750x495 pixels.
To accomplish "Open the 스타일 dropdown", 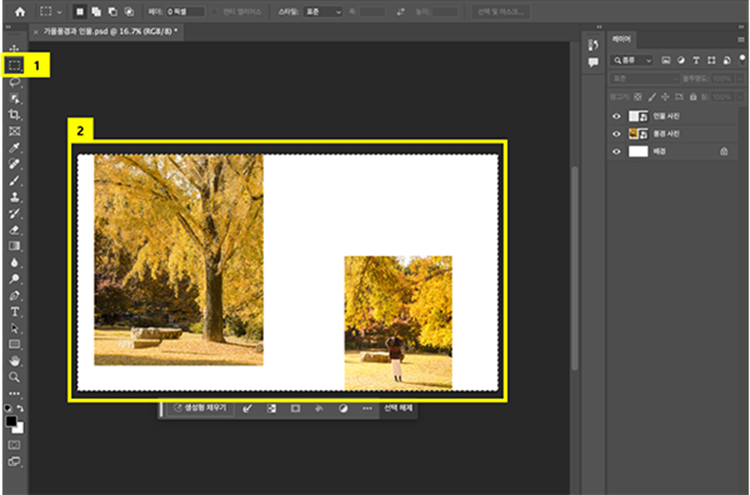I will click(323, 11).
